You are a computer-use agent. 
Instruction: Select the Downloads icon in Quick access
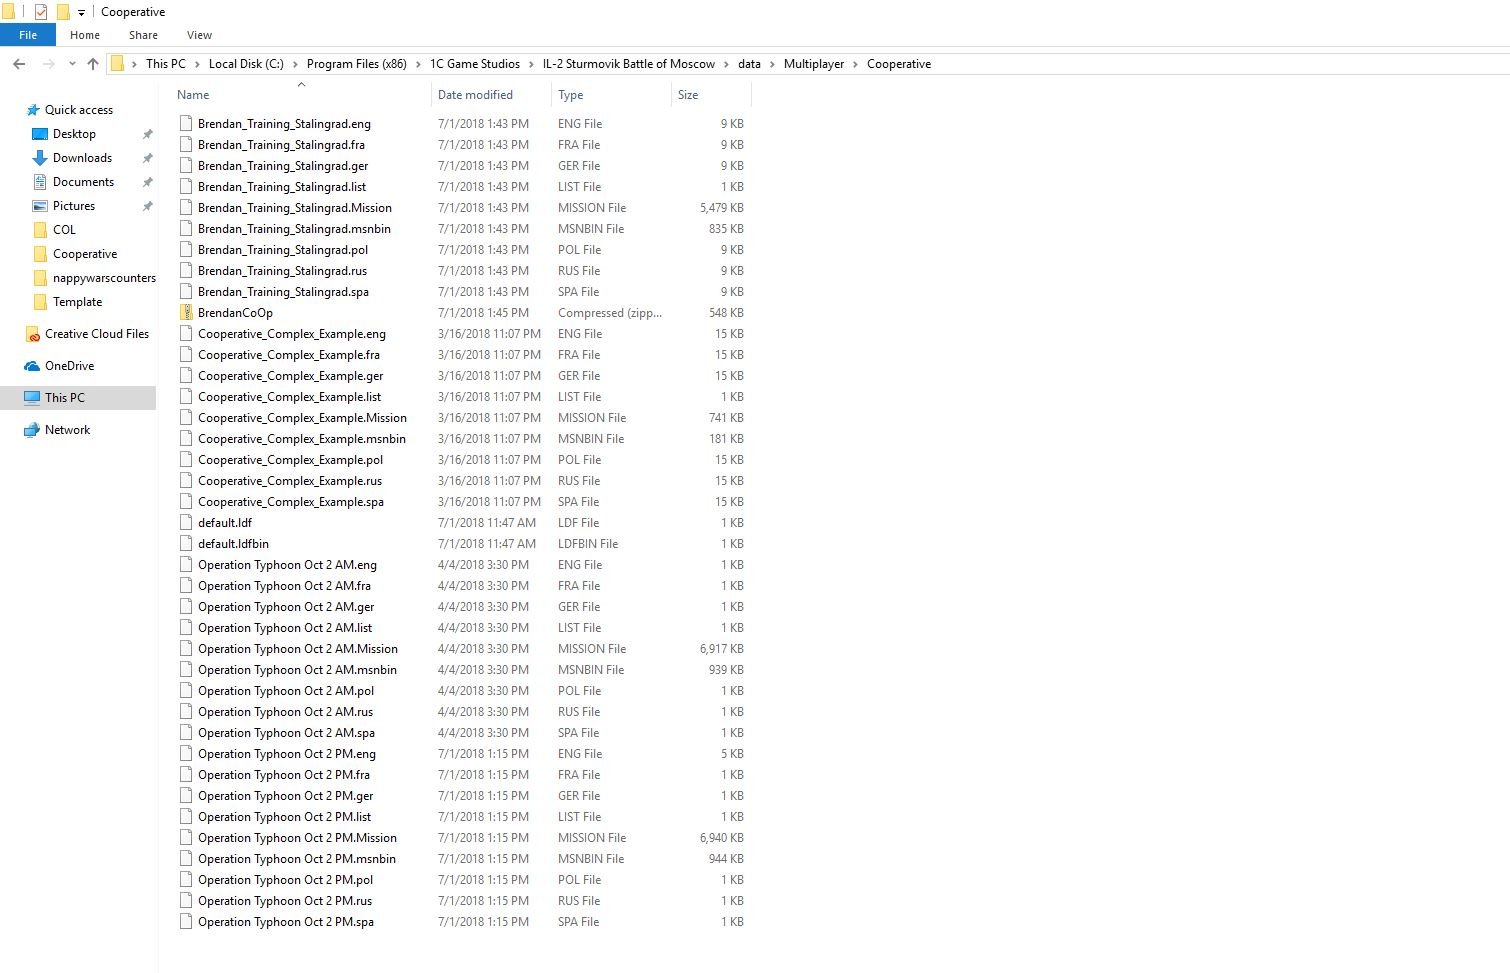40,158
